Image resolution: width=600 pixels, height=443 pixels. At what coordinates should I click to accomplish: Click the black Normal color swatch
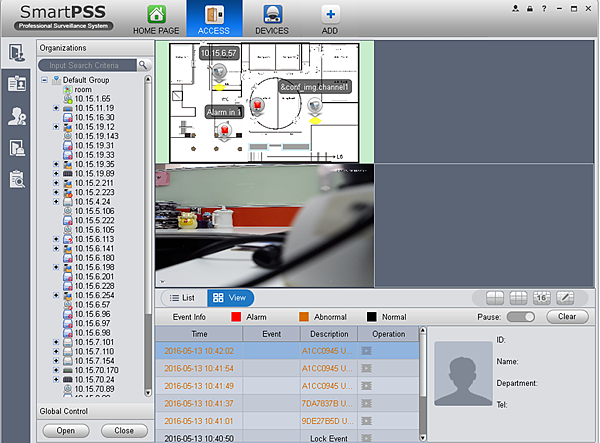click(372, 317)
